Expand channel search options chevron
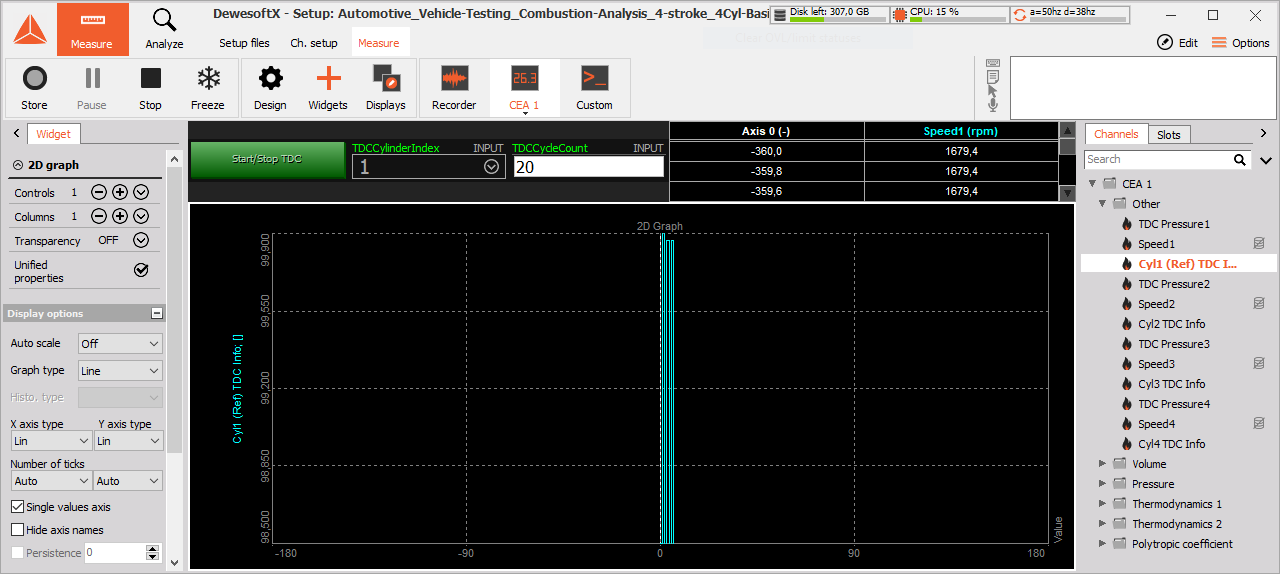The image size is (1280, 574). point(1265,160)
